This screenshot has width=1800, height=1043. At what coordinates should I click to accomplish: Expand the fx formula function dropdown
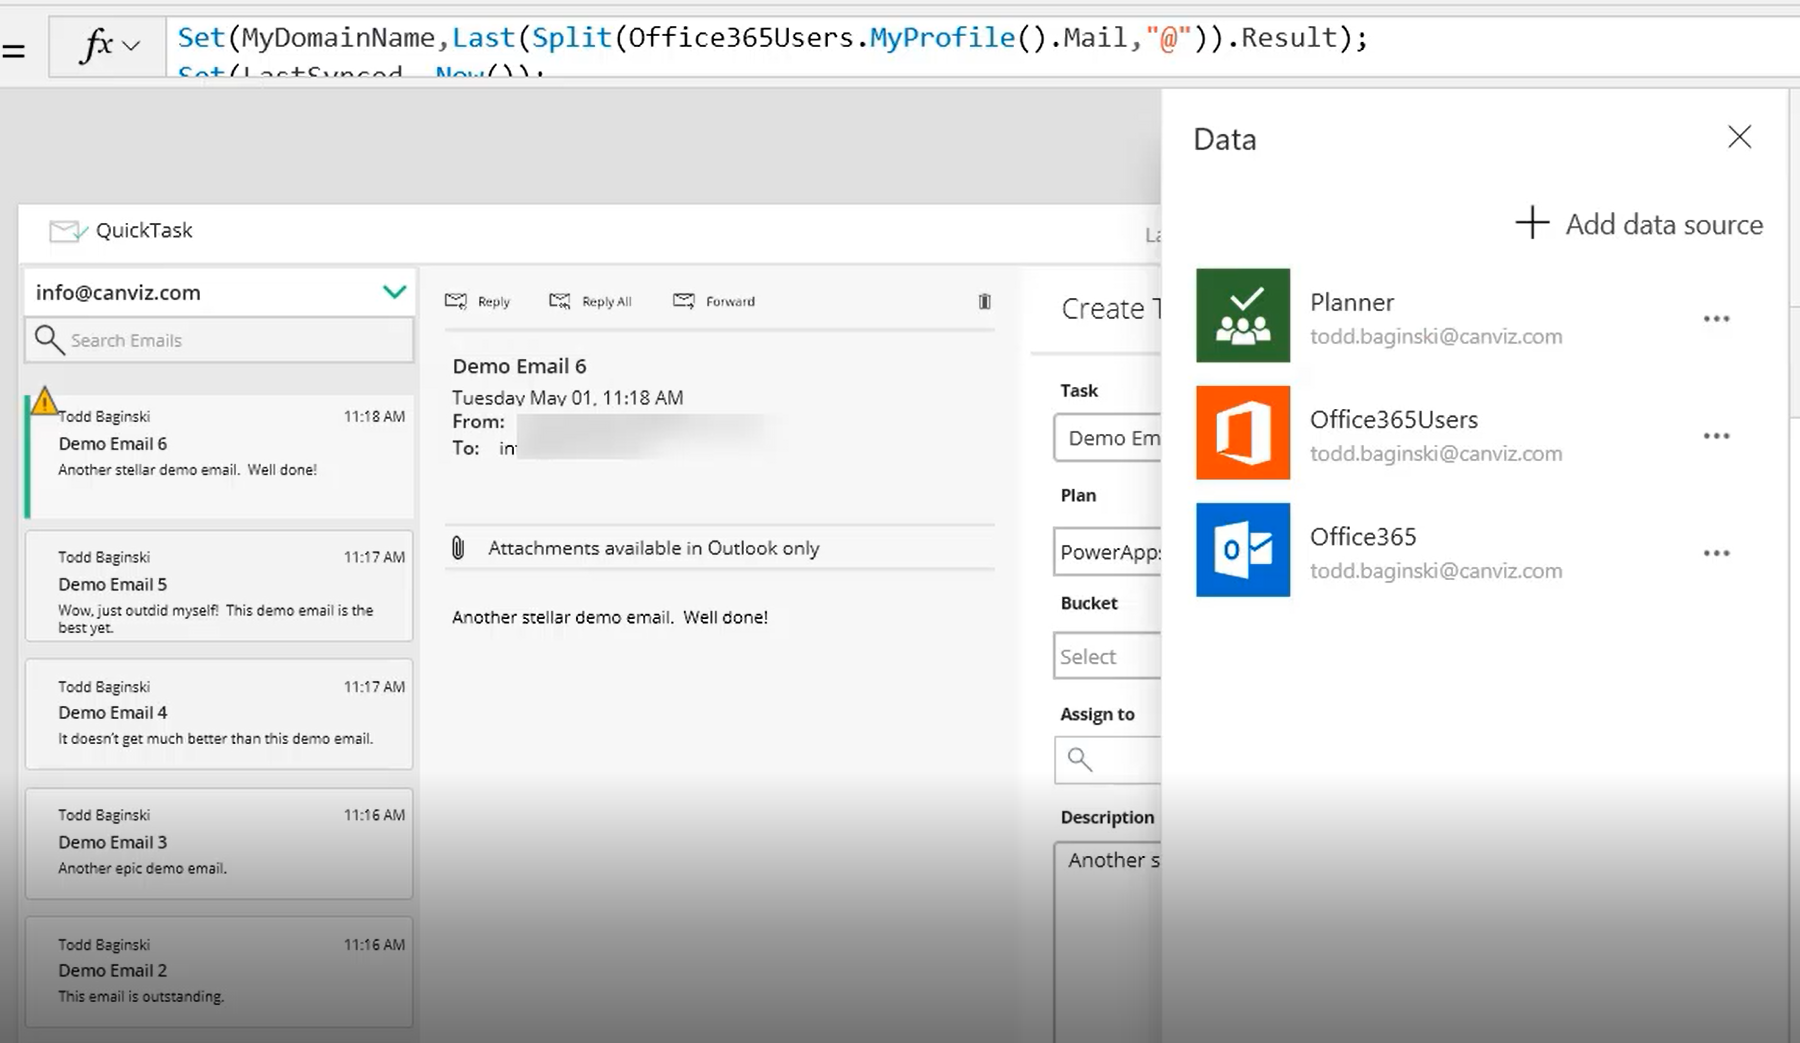pos(131,46)
